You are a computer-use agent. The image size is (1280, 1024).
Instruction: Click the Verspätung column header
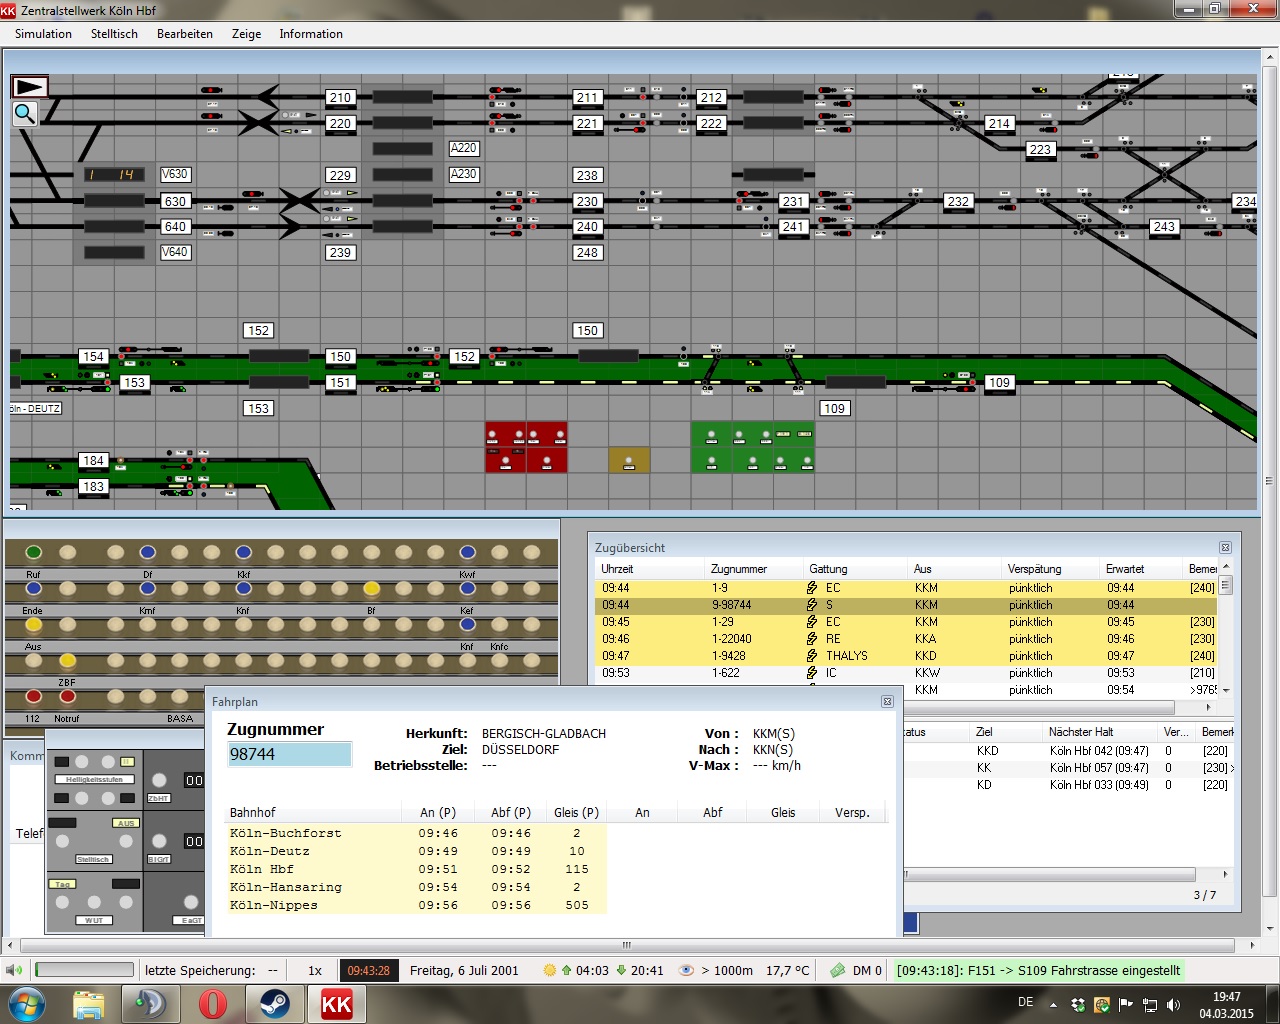point(1034,569)
